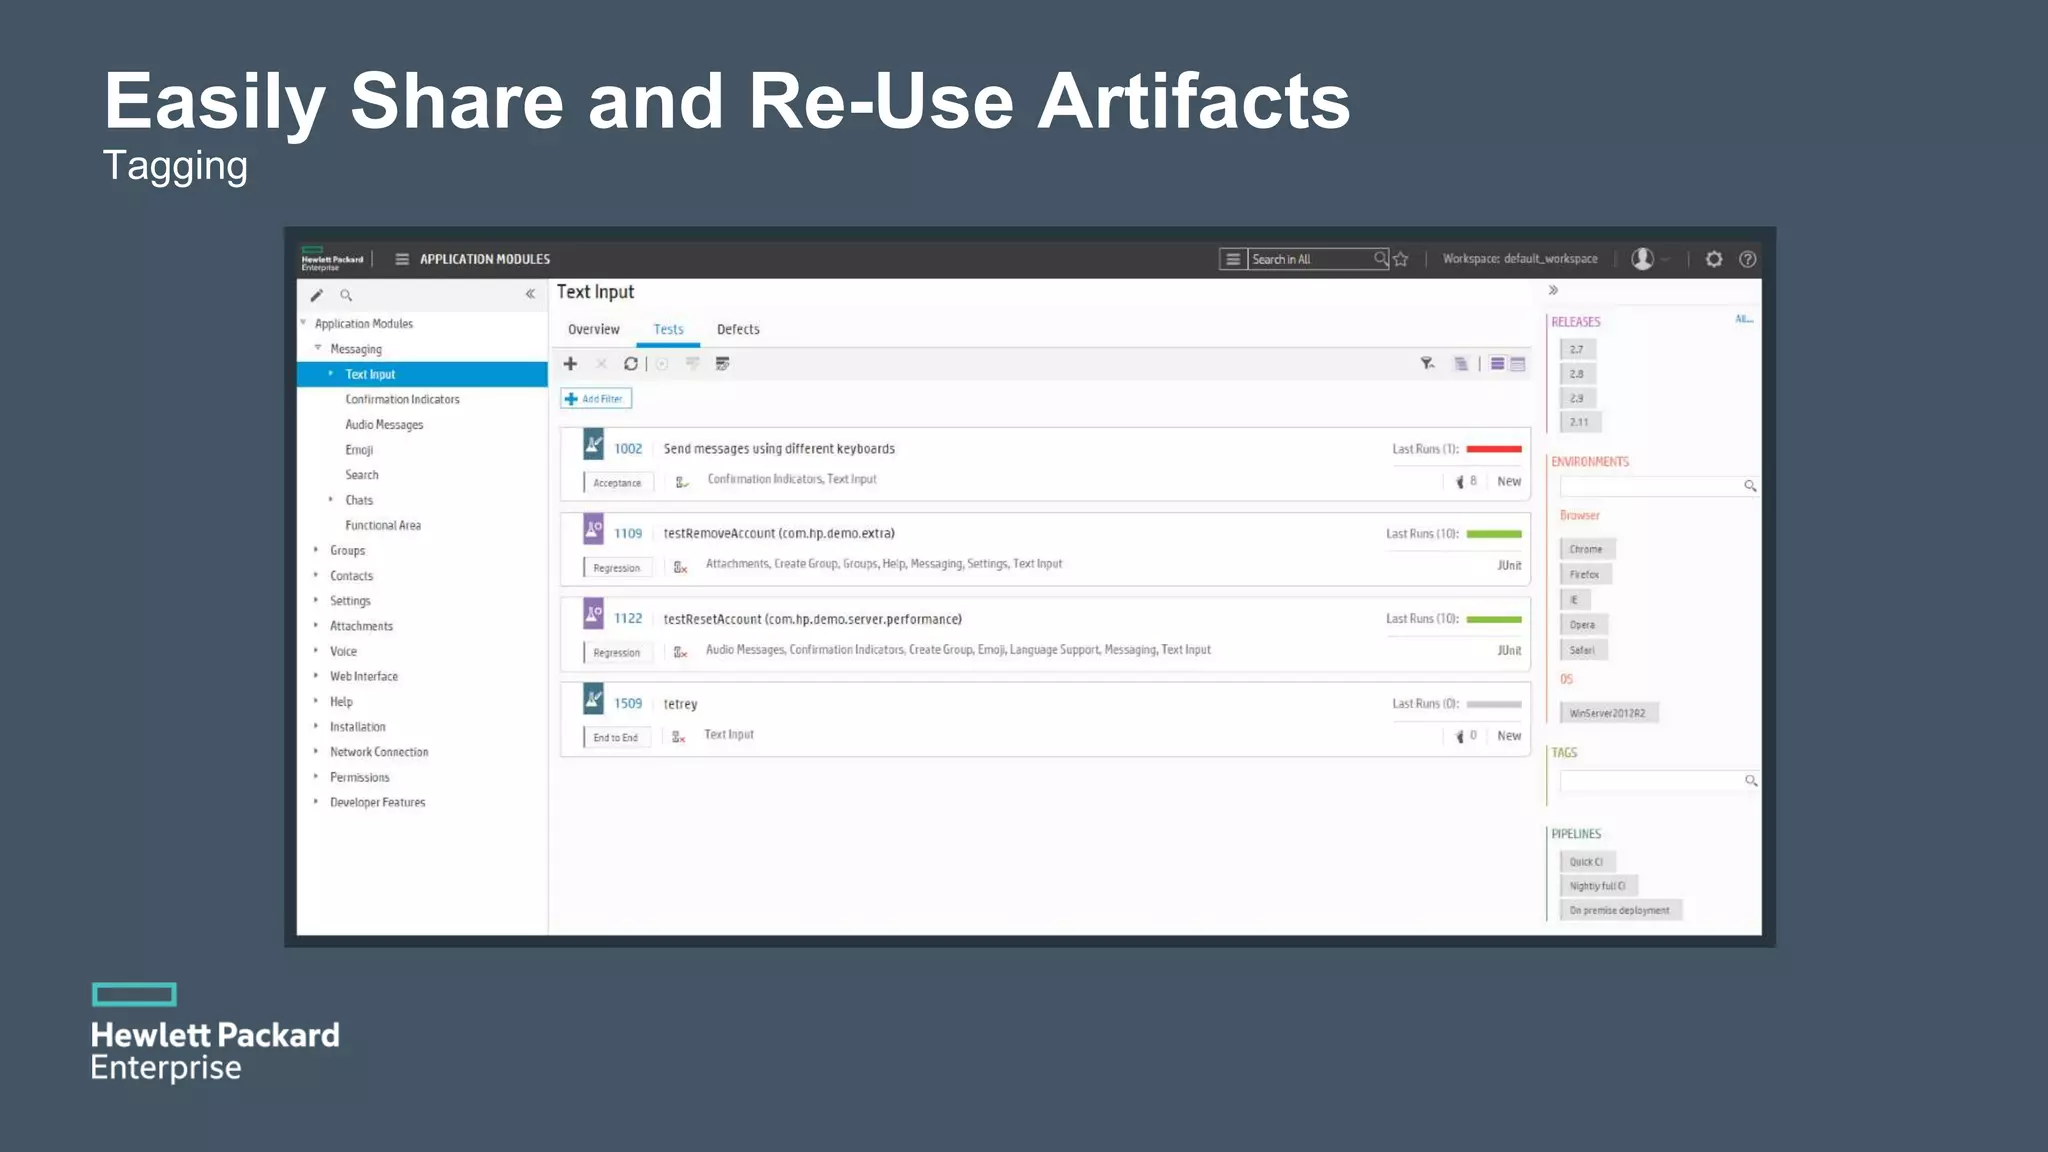Collapse the Messaging tree node
The height and width of the screenshot is (1152, 2048).
pos(318,348)
